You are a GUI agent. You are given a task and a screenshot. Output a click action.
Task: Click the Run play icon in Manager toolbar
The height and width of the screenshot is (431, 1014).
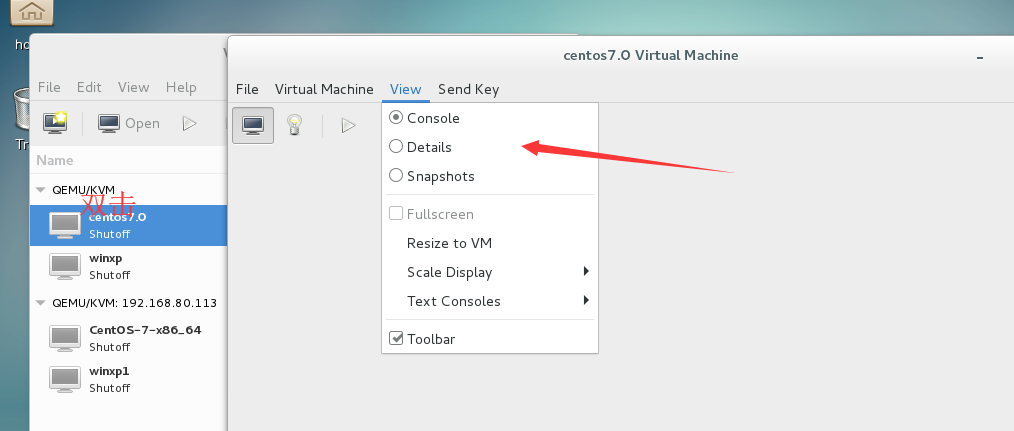click(x=189, y=123)
